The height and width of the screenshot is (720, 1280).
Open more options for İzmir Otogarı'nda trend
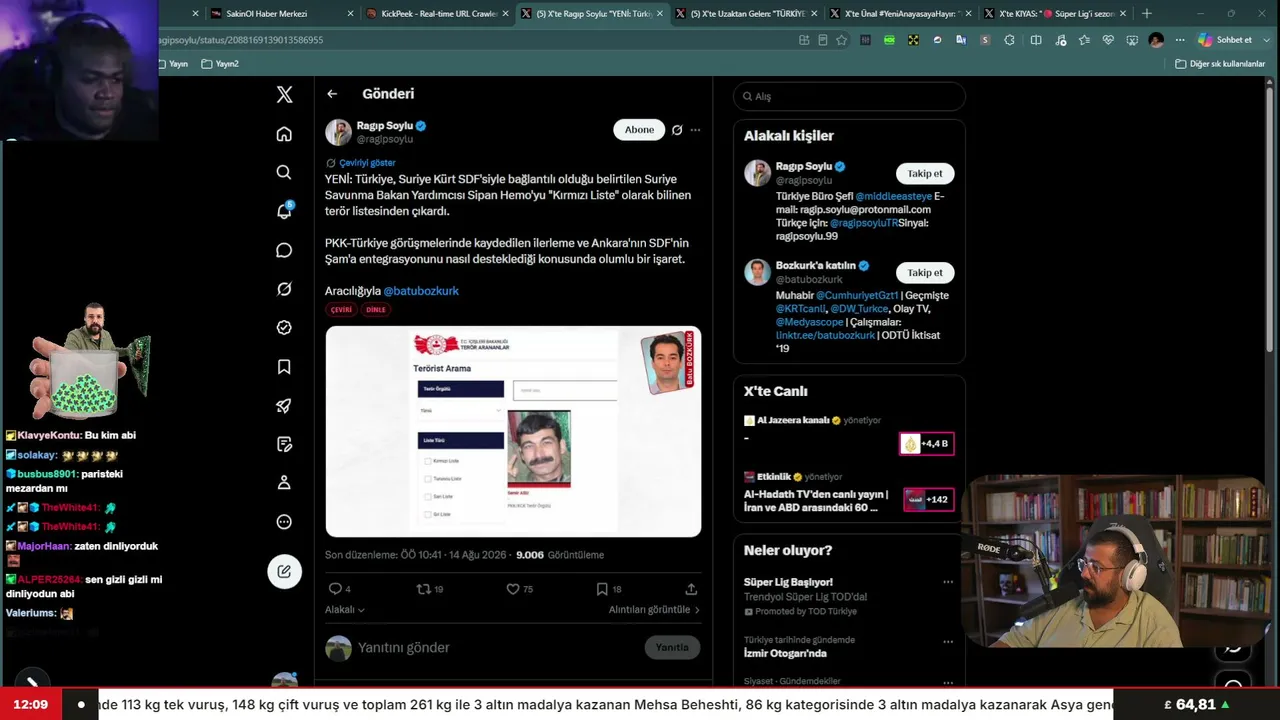point(948,642)
